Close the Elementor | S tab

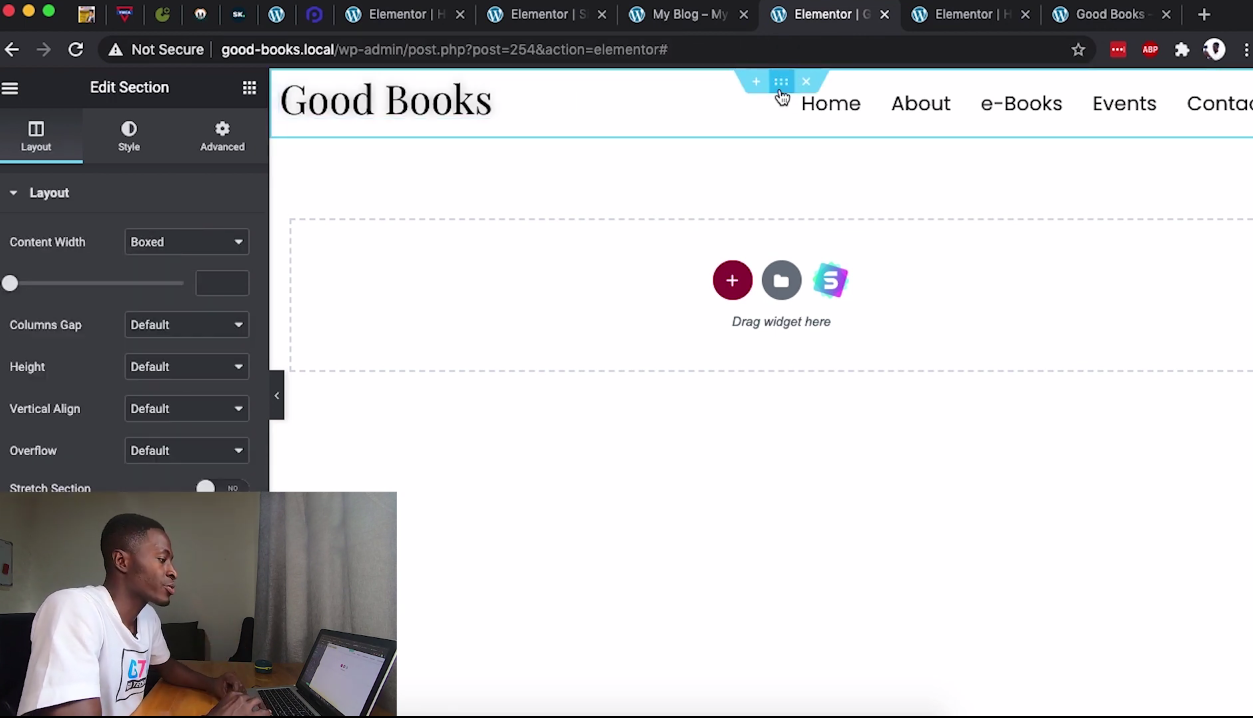pyautogui.click(x=602, y=15)
